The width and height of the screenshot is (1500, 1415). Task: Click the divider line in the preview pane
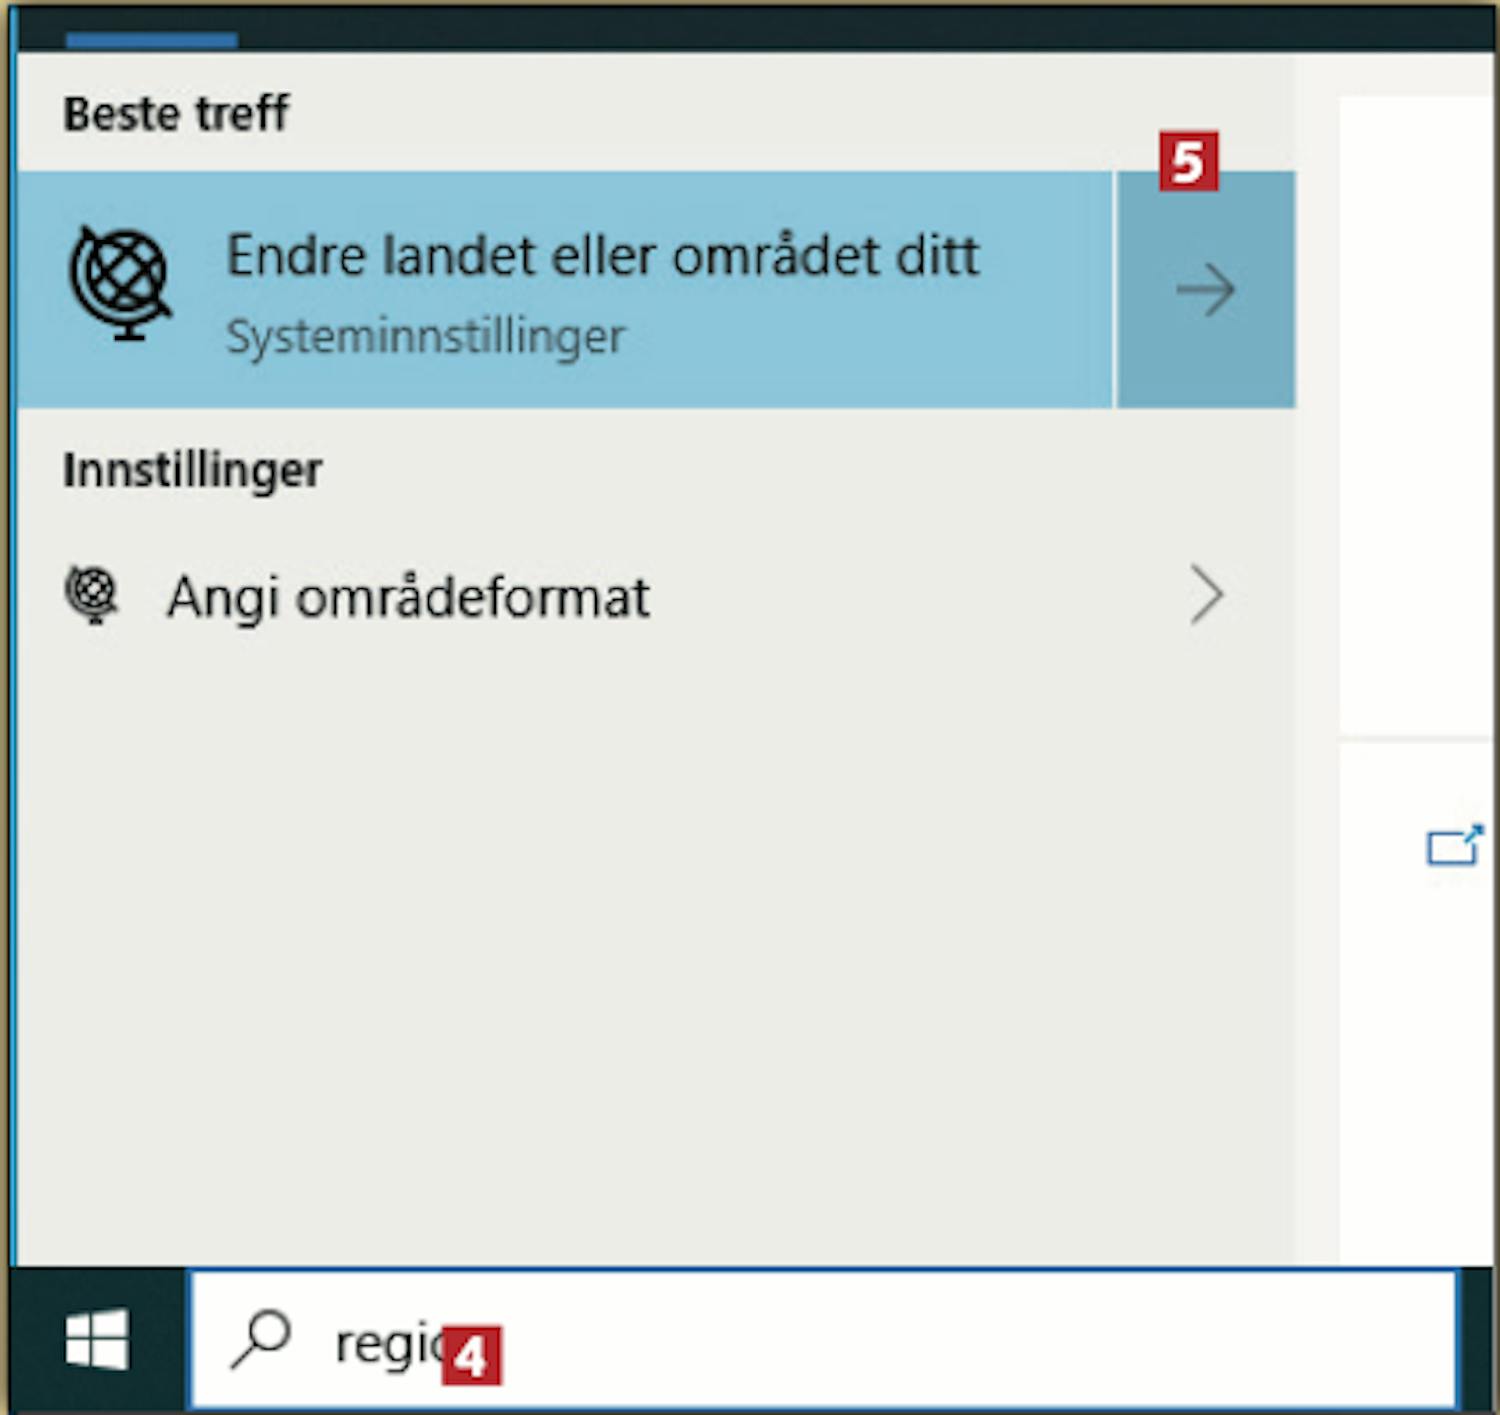1415,740
